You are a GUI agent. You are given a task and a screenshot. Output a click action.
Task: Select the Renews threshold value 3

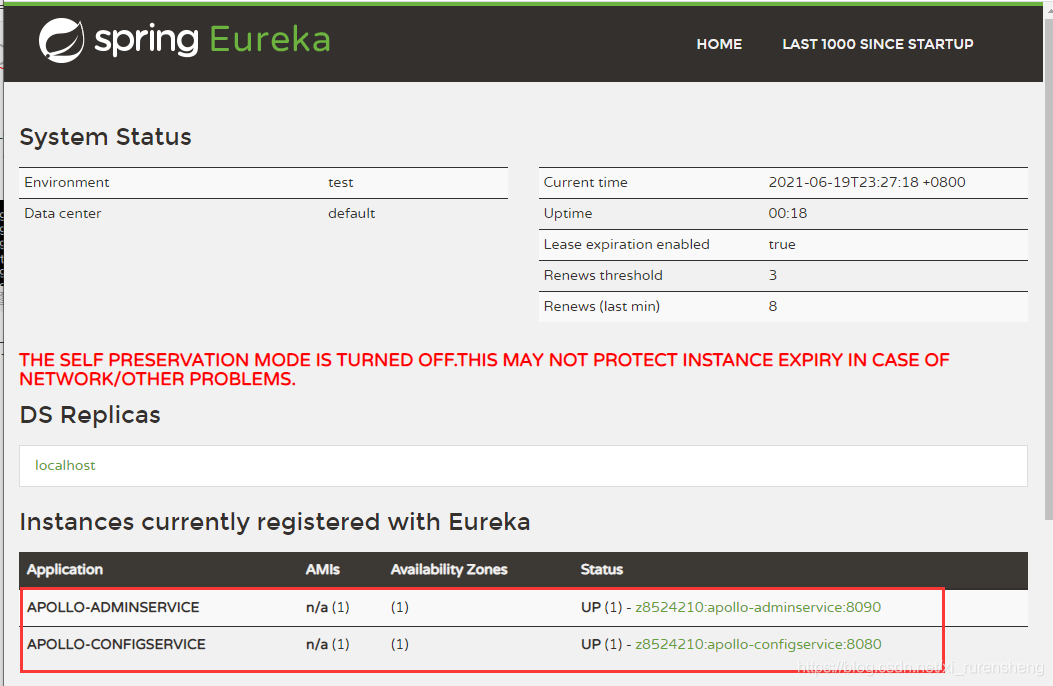click(773, 275)
